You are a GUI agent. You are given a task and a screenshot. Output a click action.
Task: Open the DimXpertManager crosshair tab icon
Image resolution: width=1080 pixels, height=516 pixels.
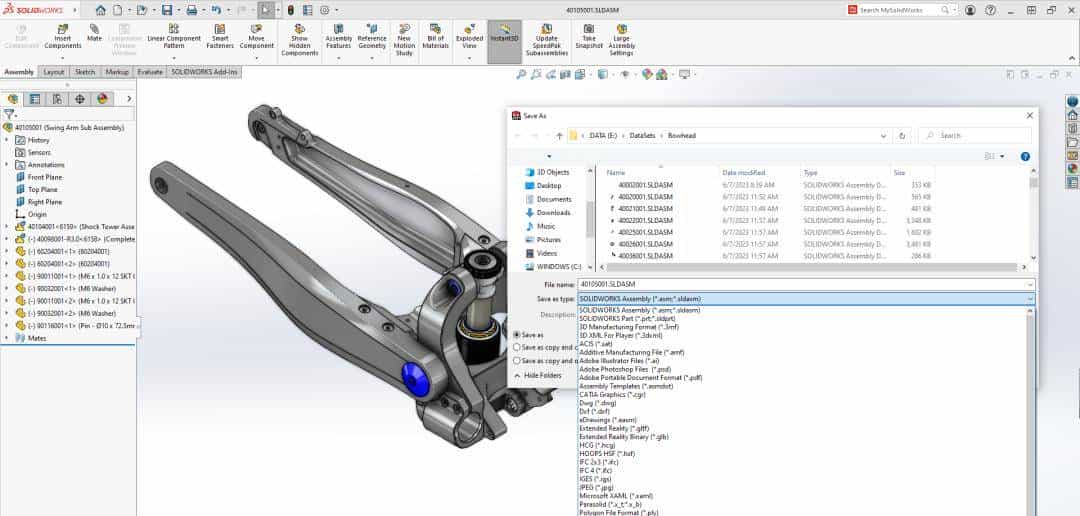pos(80,99)
